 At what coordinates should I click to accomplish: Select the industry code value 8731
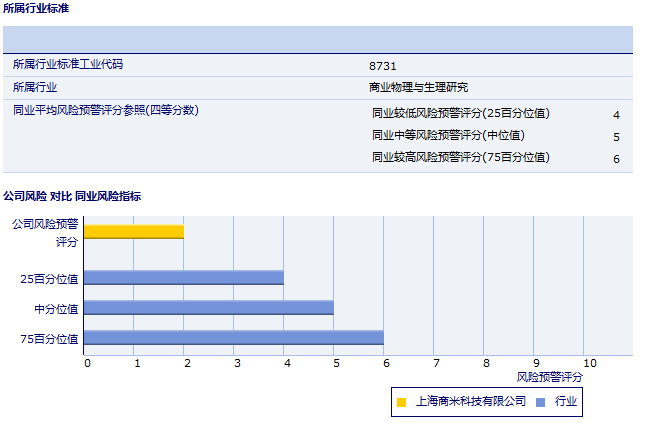(x=383, y=65)
